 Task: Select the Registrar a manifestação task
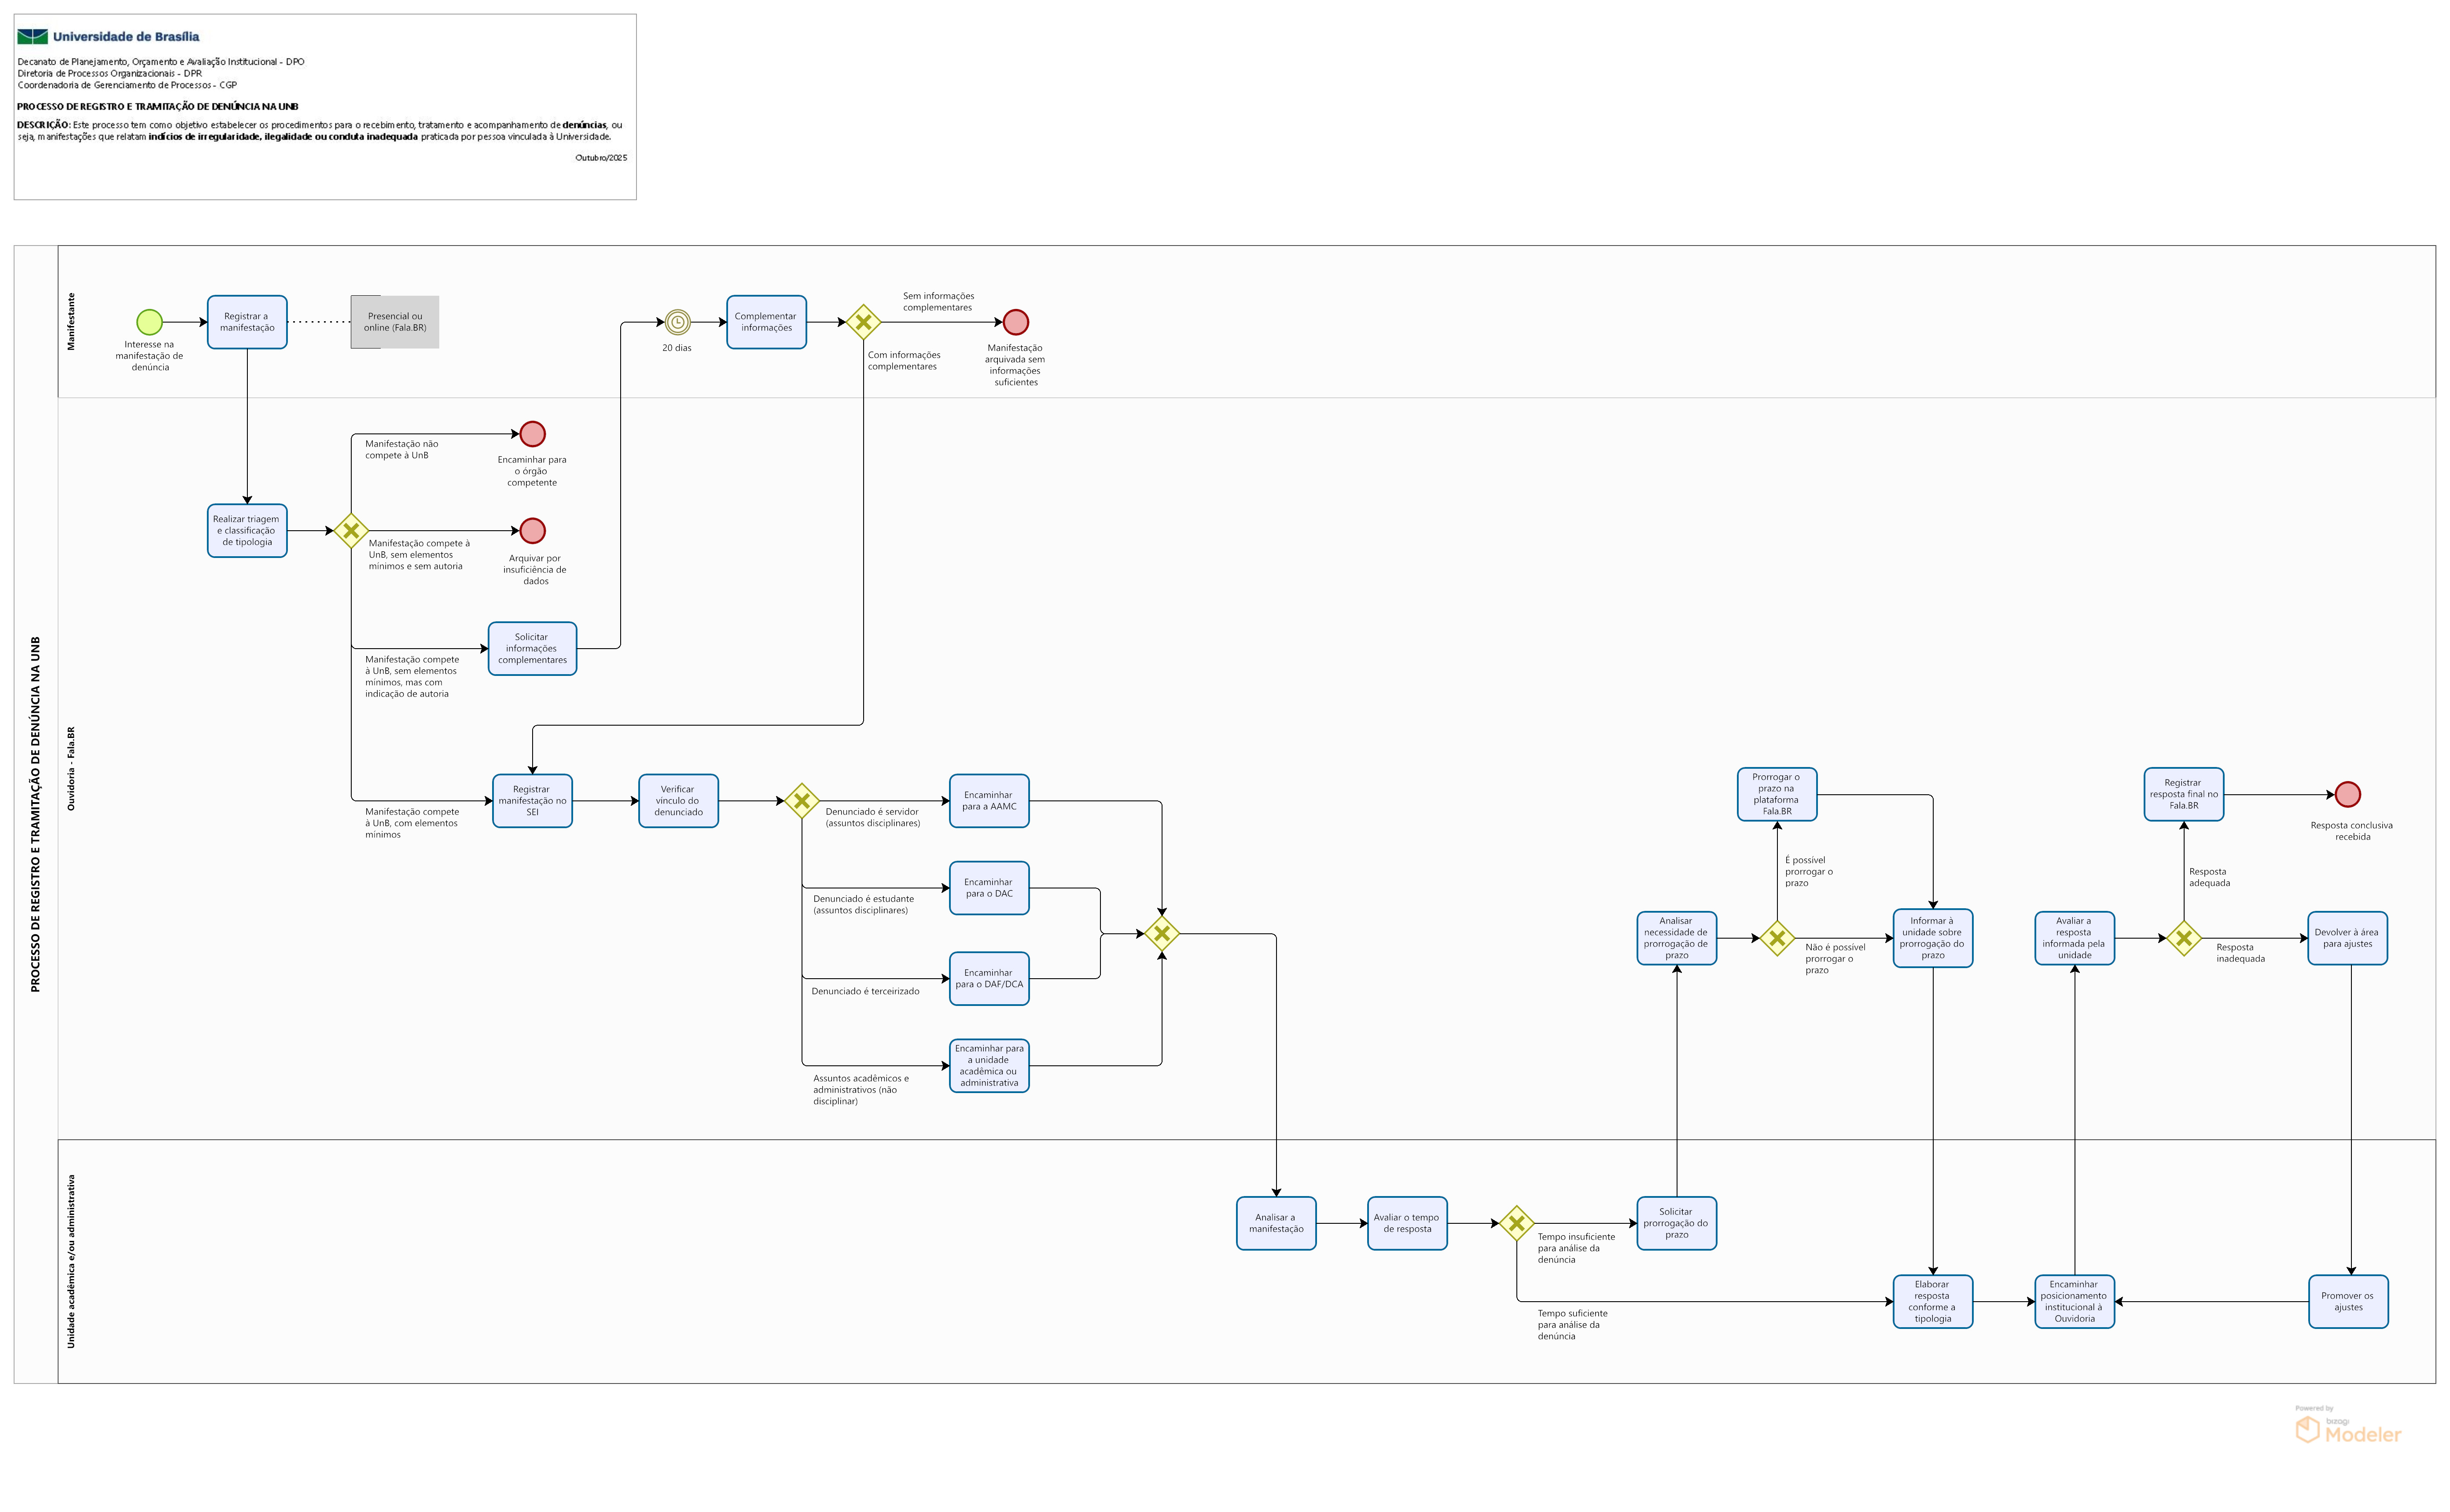click(x=247, y=322)
